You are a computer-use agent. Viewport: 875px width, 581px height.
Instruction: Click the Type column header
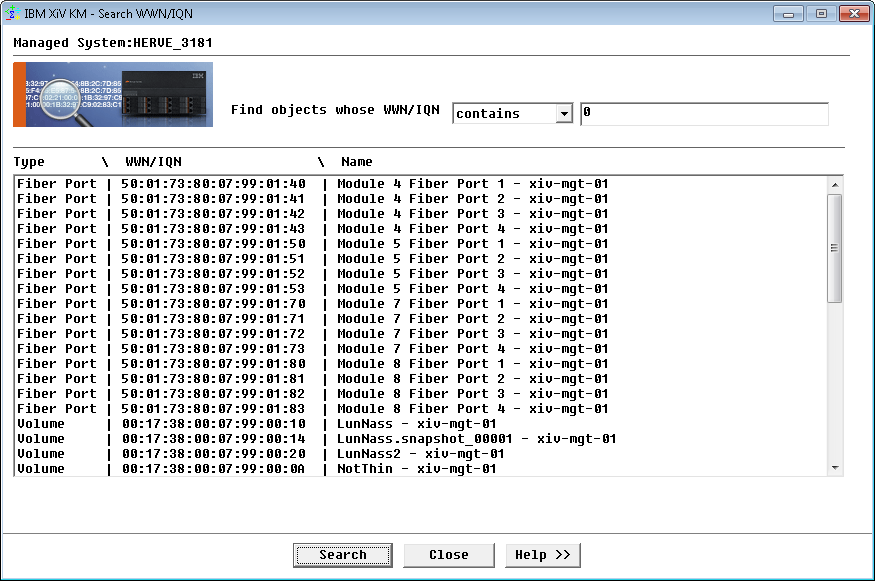tap(29, 162)
